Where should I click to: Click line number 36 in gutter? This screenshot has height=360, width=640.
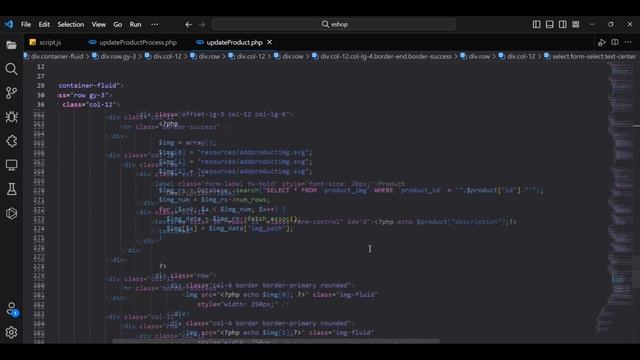tap(41, 104)
